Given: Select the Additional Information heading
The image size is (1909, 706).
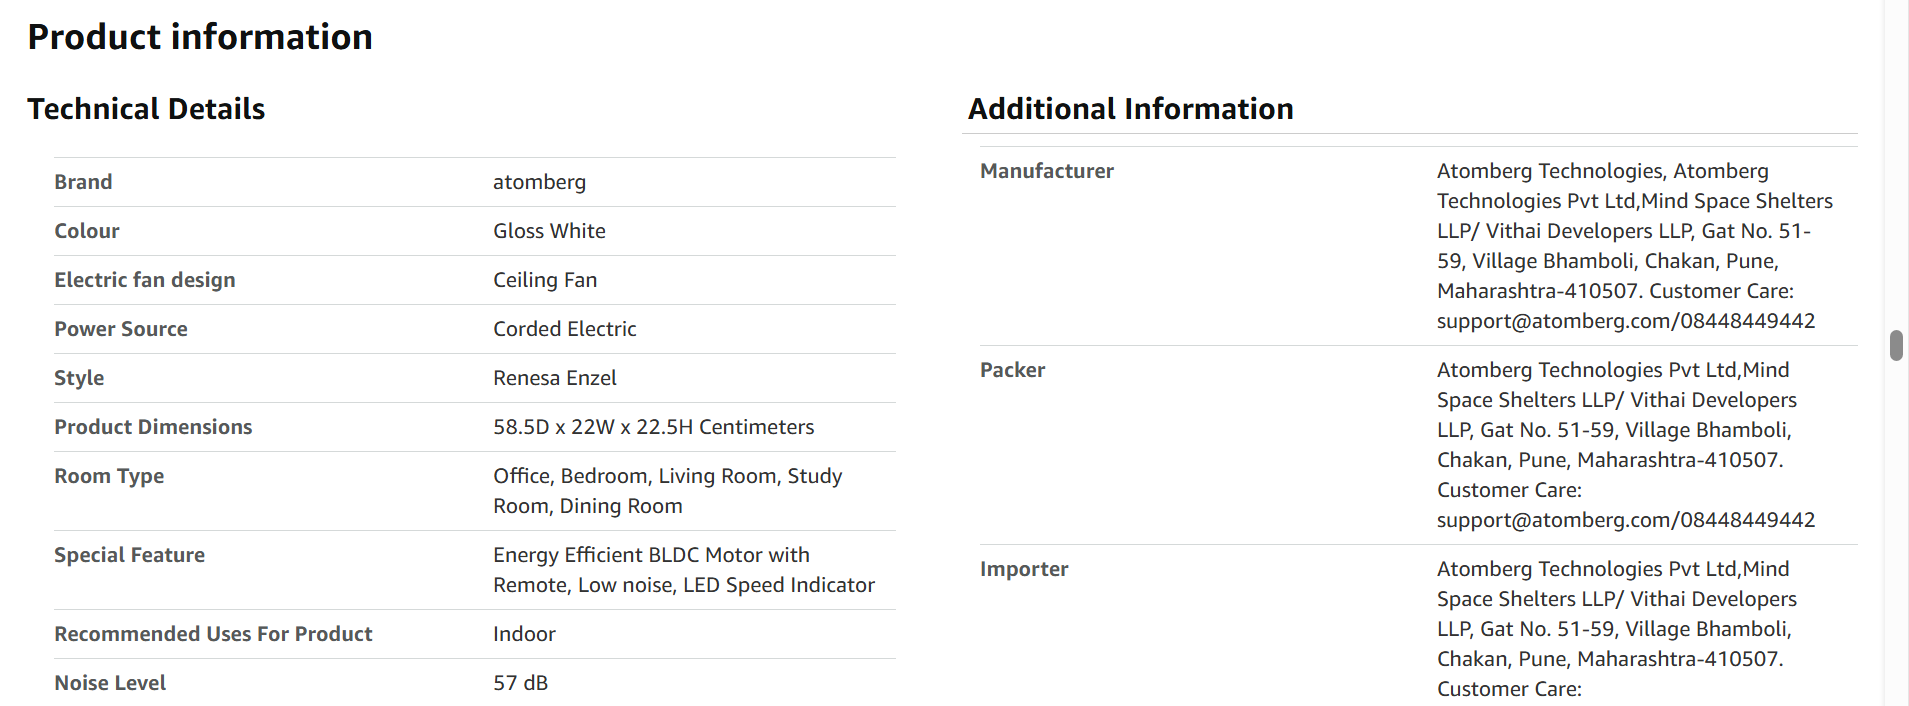Looking at the screenshot, I should tap(1131, 109).
